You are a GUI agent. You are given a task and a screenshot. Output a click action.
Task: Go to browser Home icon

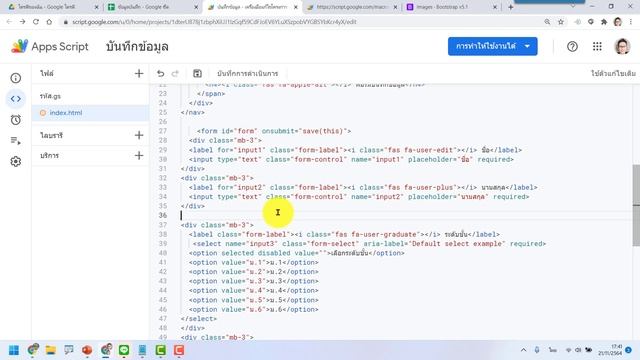click(x=49, y=22)
